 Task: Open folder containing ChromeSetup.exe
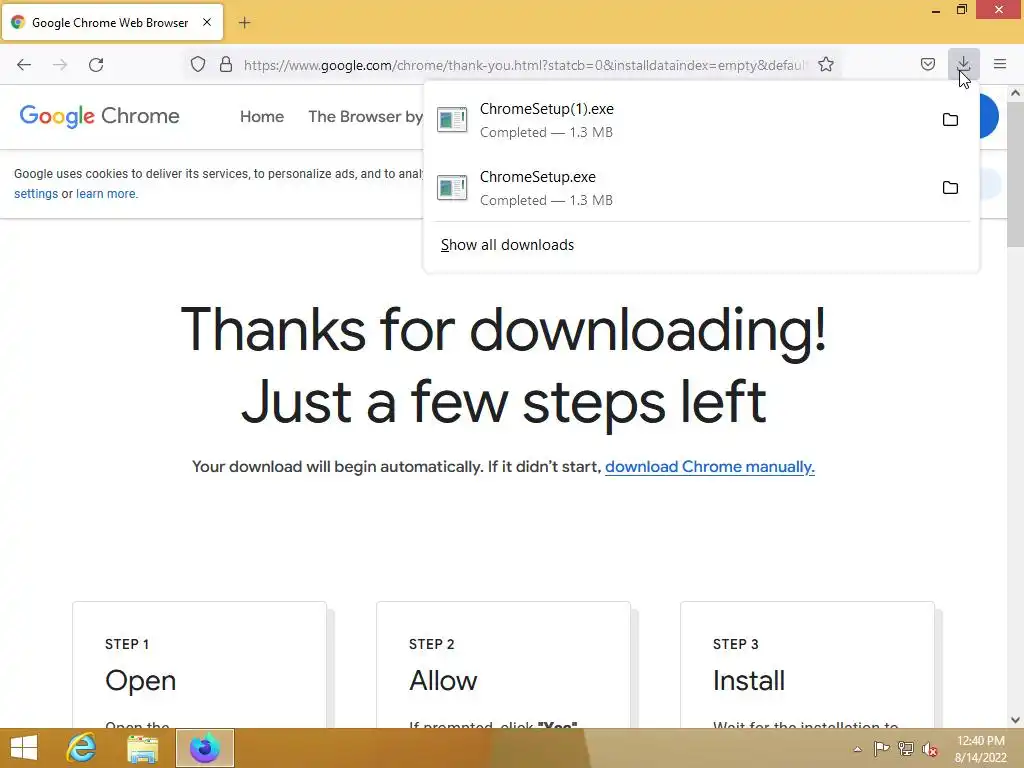[x=950, y=187]
